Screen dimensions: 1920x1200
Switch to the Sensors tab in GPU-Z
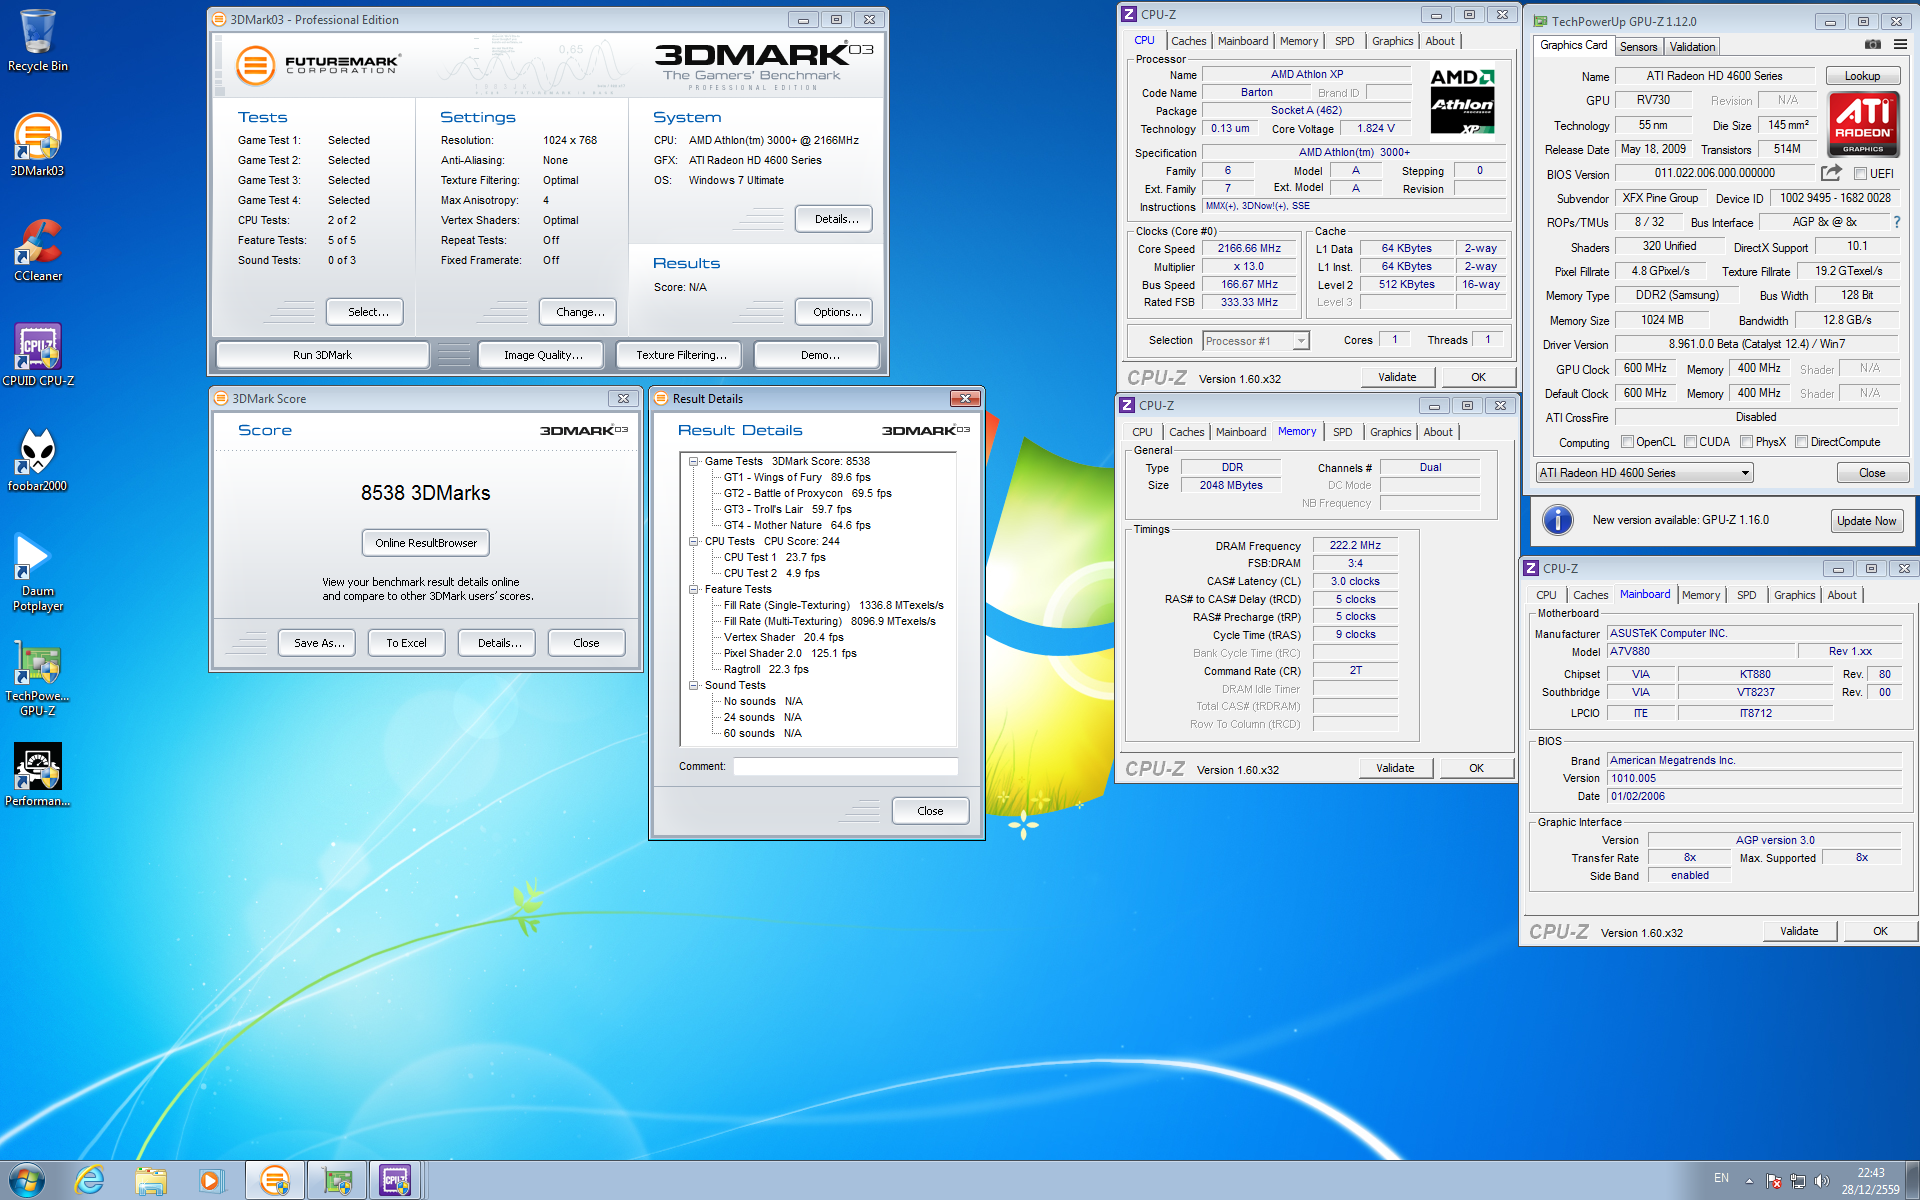click(x=1638, y=47)
